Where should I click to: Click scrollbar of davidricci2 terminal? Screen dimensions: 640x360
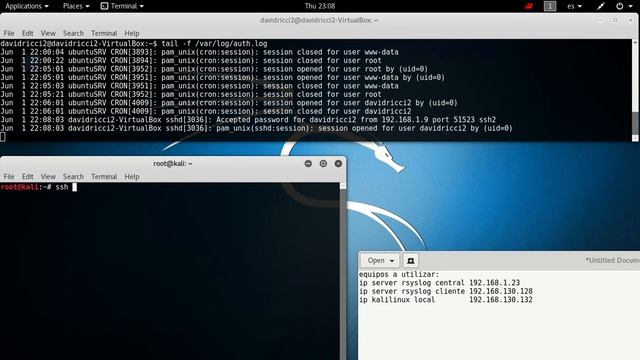point(635,90)
